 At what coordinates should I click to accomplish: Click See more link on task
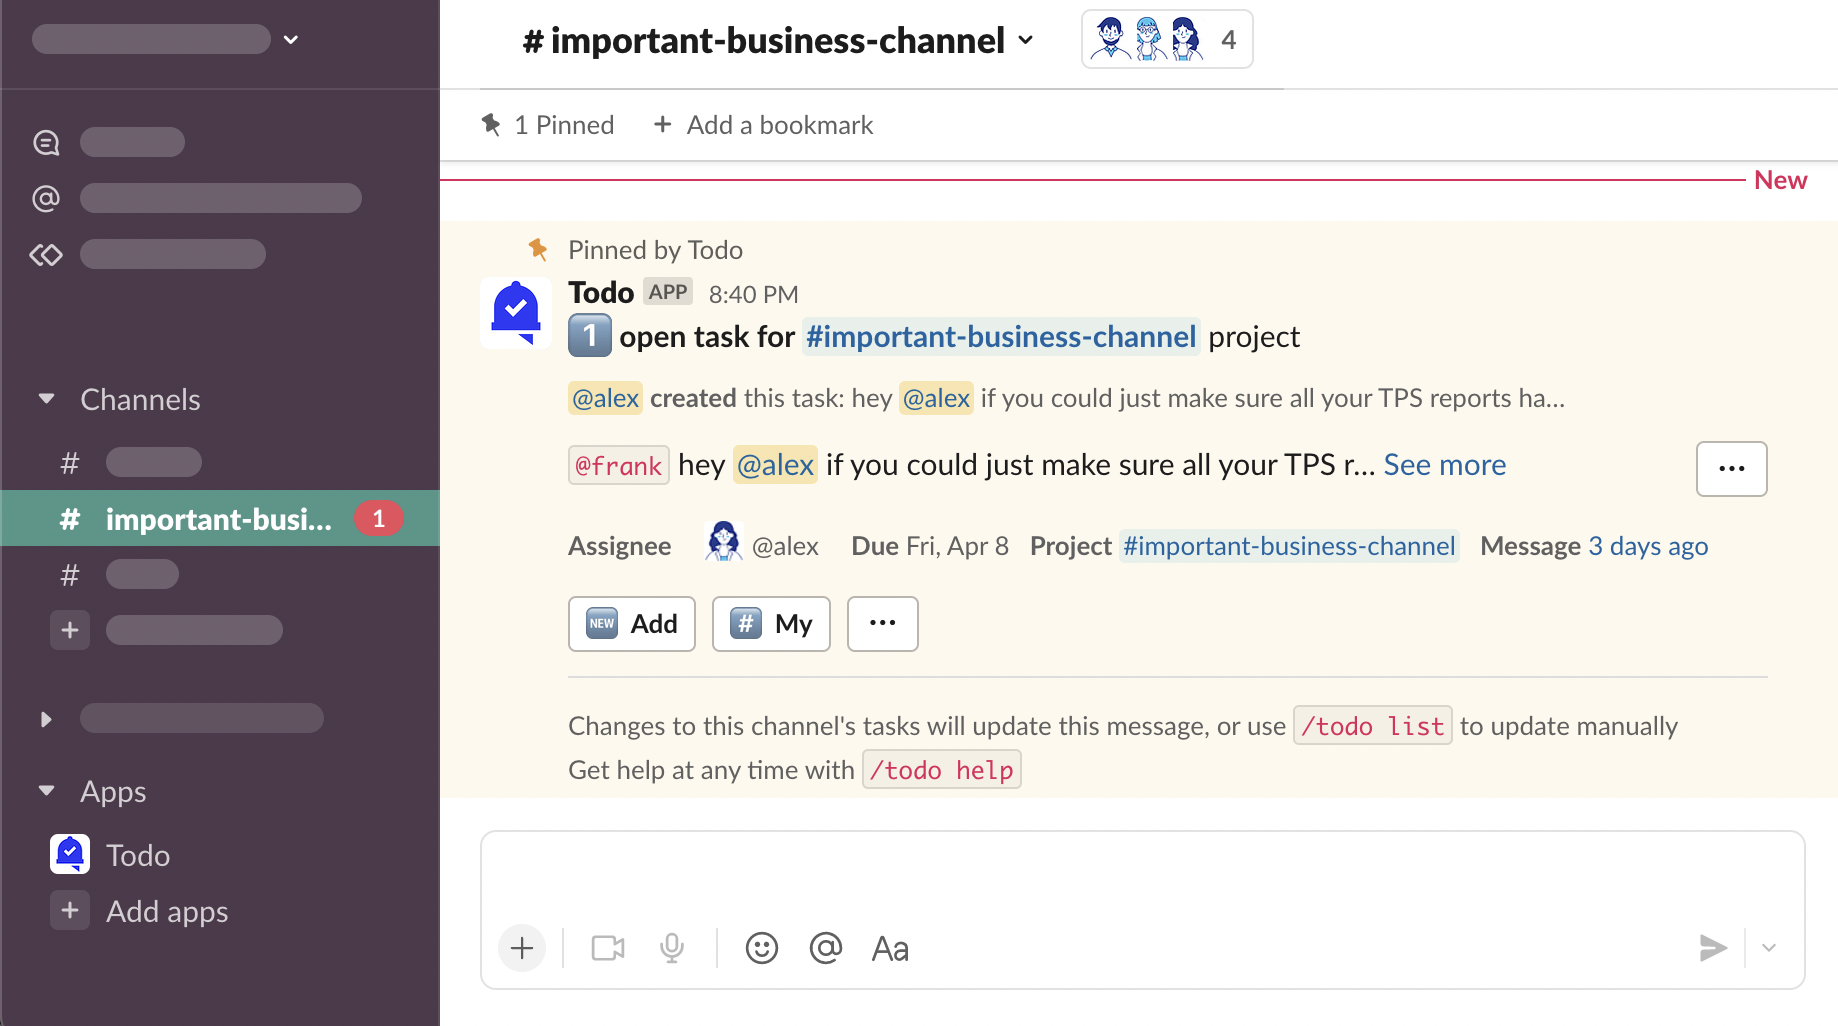point(1444,465)
